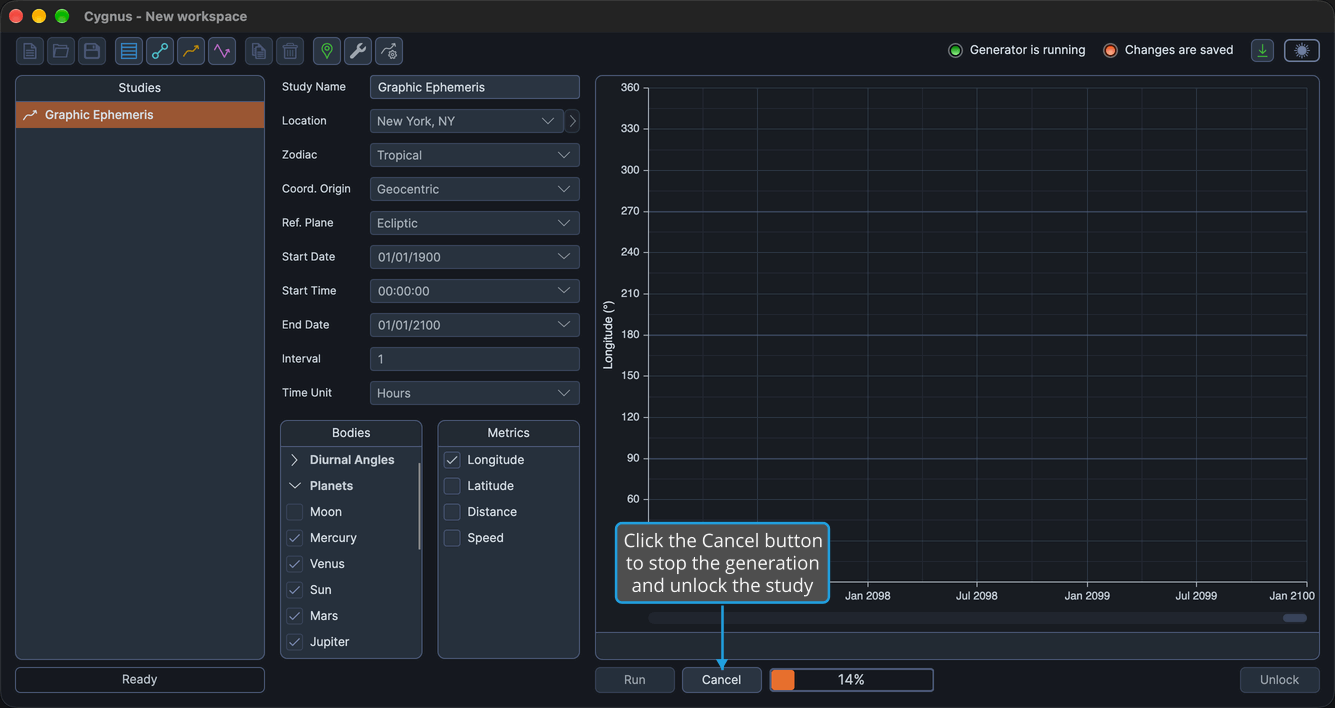This screenshot has width=1335, height=708.
Task: Uncheck the Venus checkbox
Action: click(x=295, y=564)
